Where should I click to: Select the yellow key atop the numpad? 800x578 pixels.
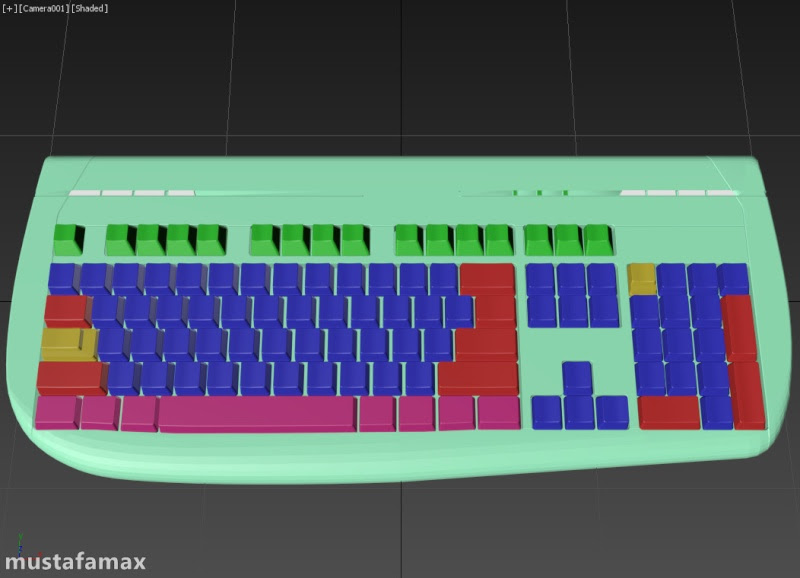pos(642,279)
